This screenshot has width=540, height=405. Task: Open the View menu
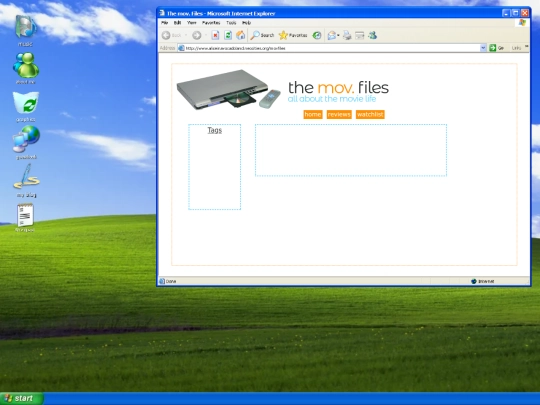pyautogui.click(x=191, y=23)
